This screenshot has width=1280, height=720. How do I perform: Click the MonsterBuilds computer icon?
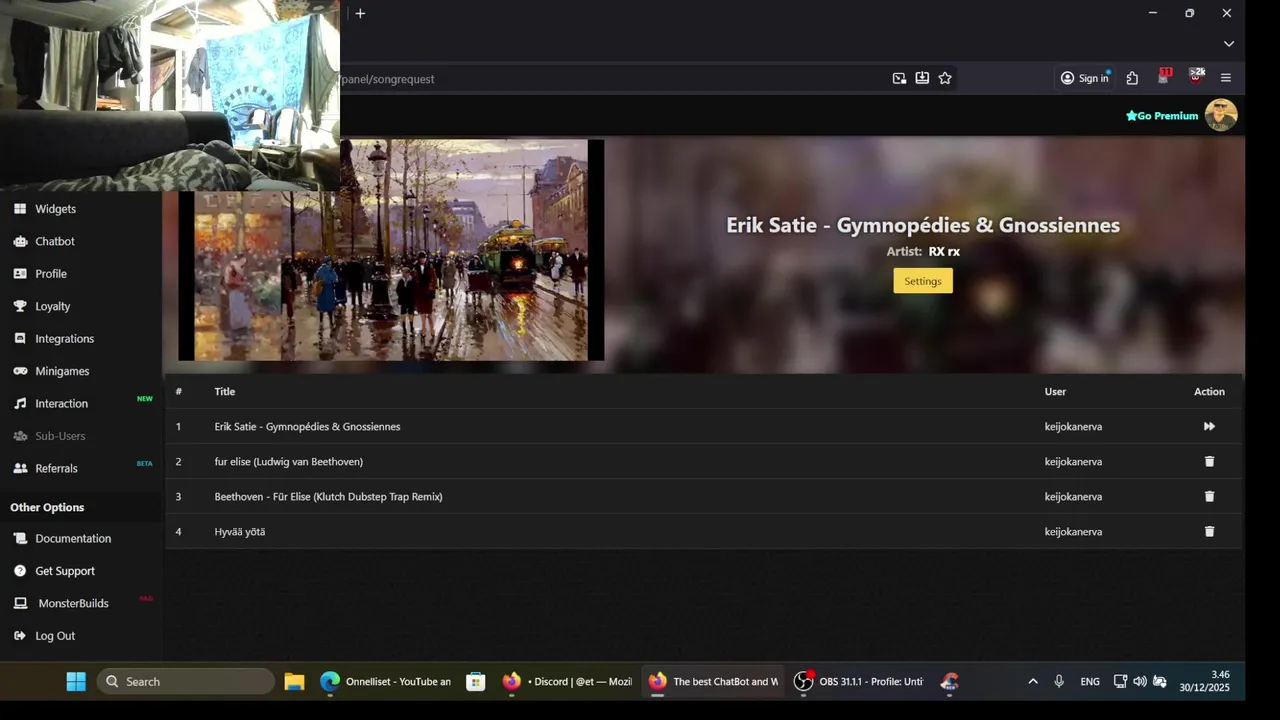coord(20,603)
